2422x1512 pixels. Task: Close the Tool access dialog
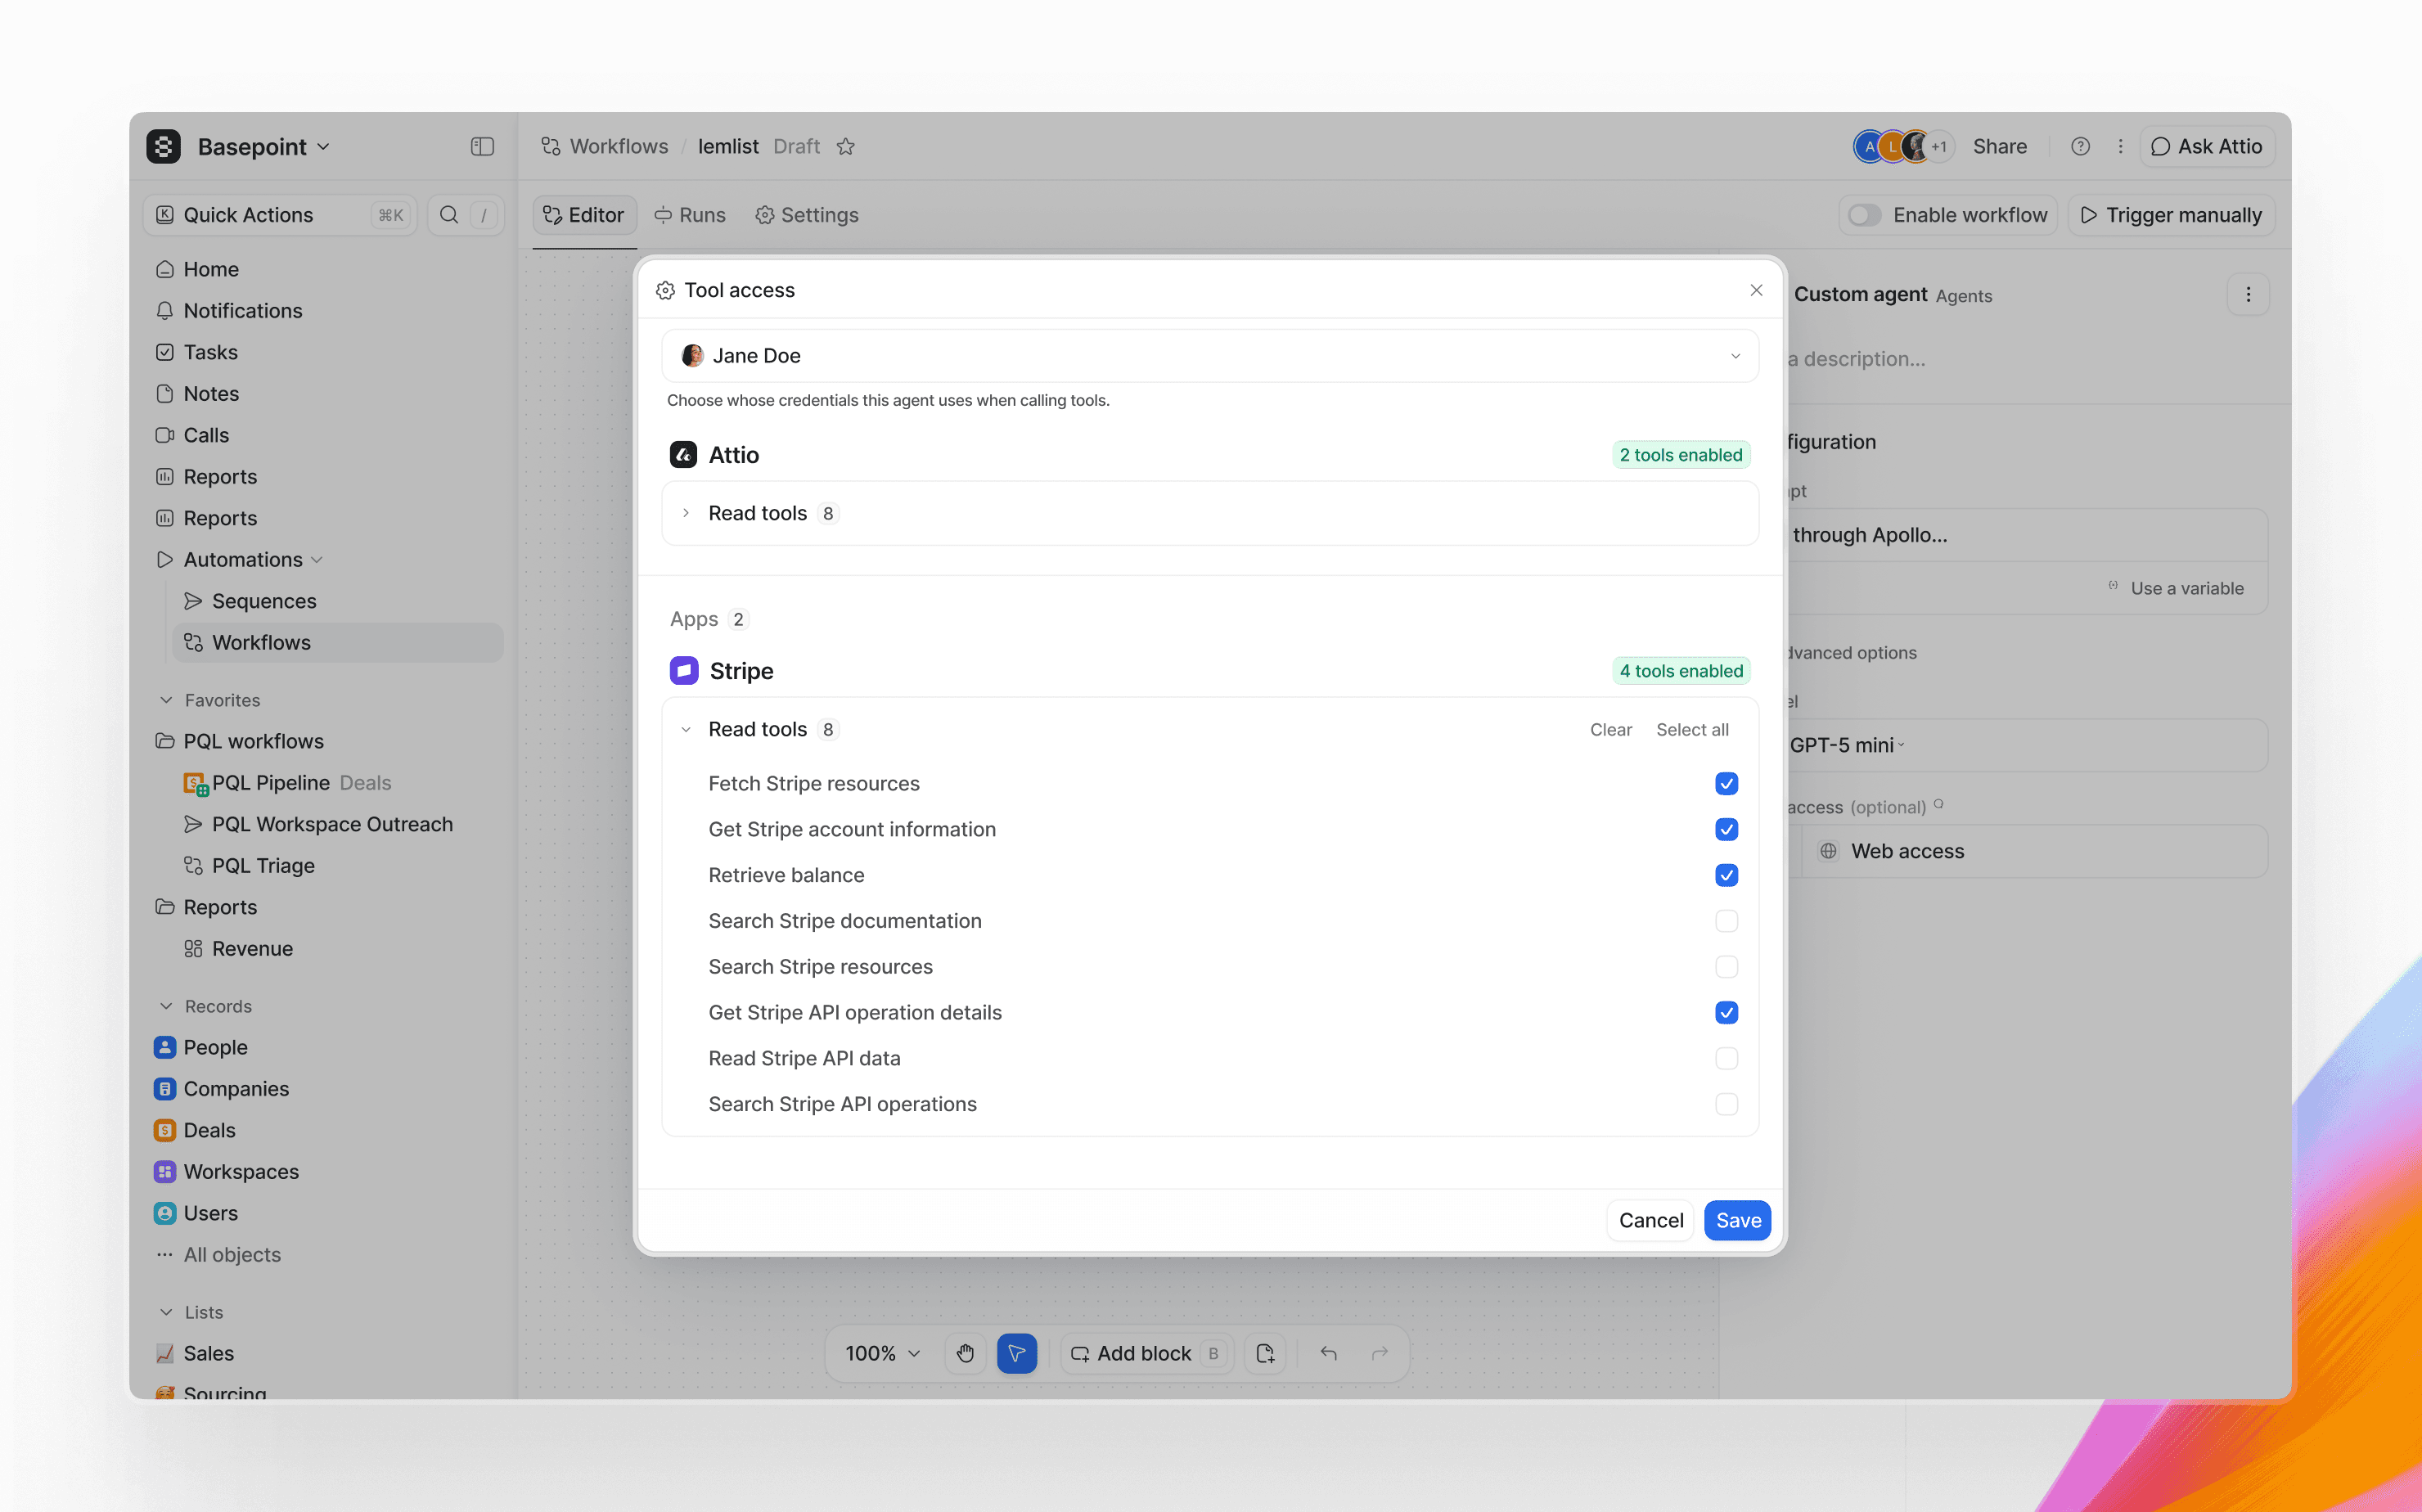coord(1756,290)
